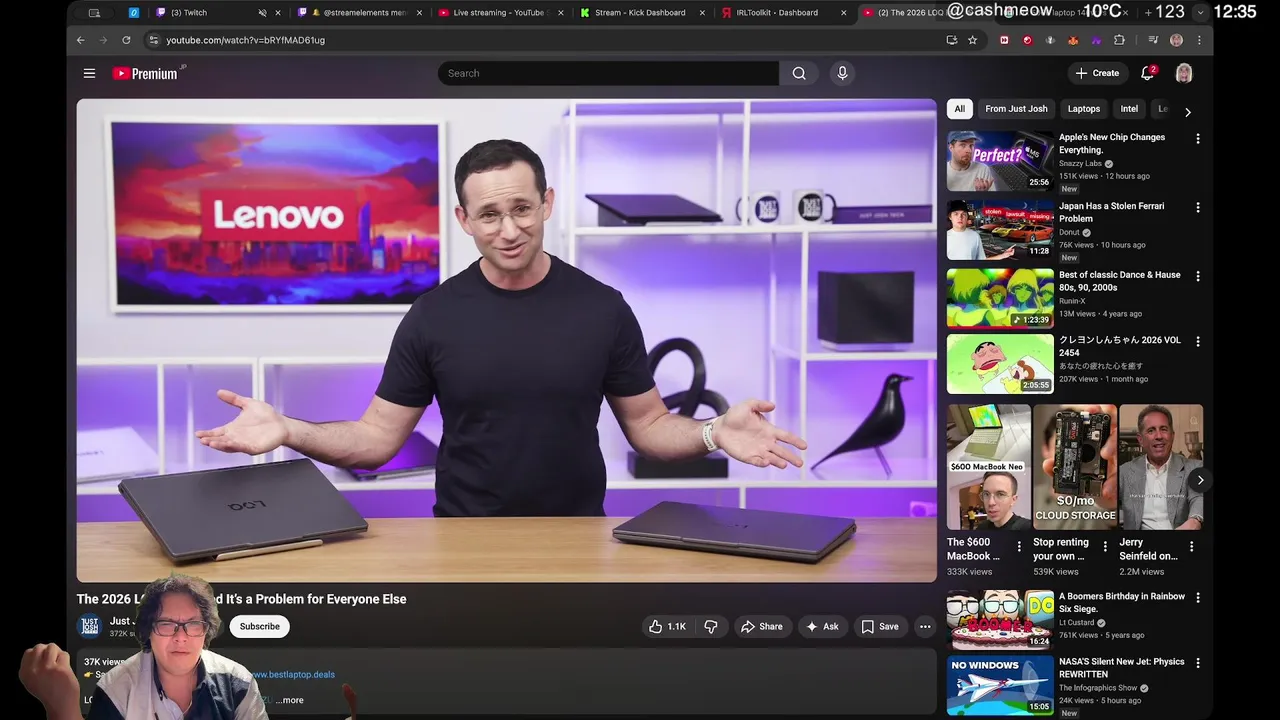The height and width of the screenshot is (720, 1280).
Task: Show next Shorts with right arrow
Action: [x=1200, y=480]
